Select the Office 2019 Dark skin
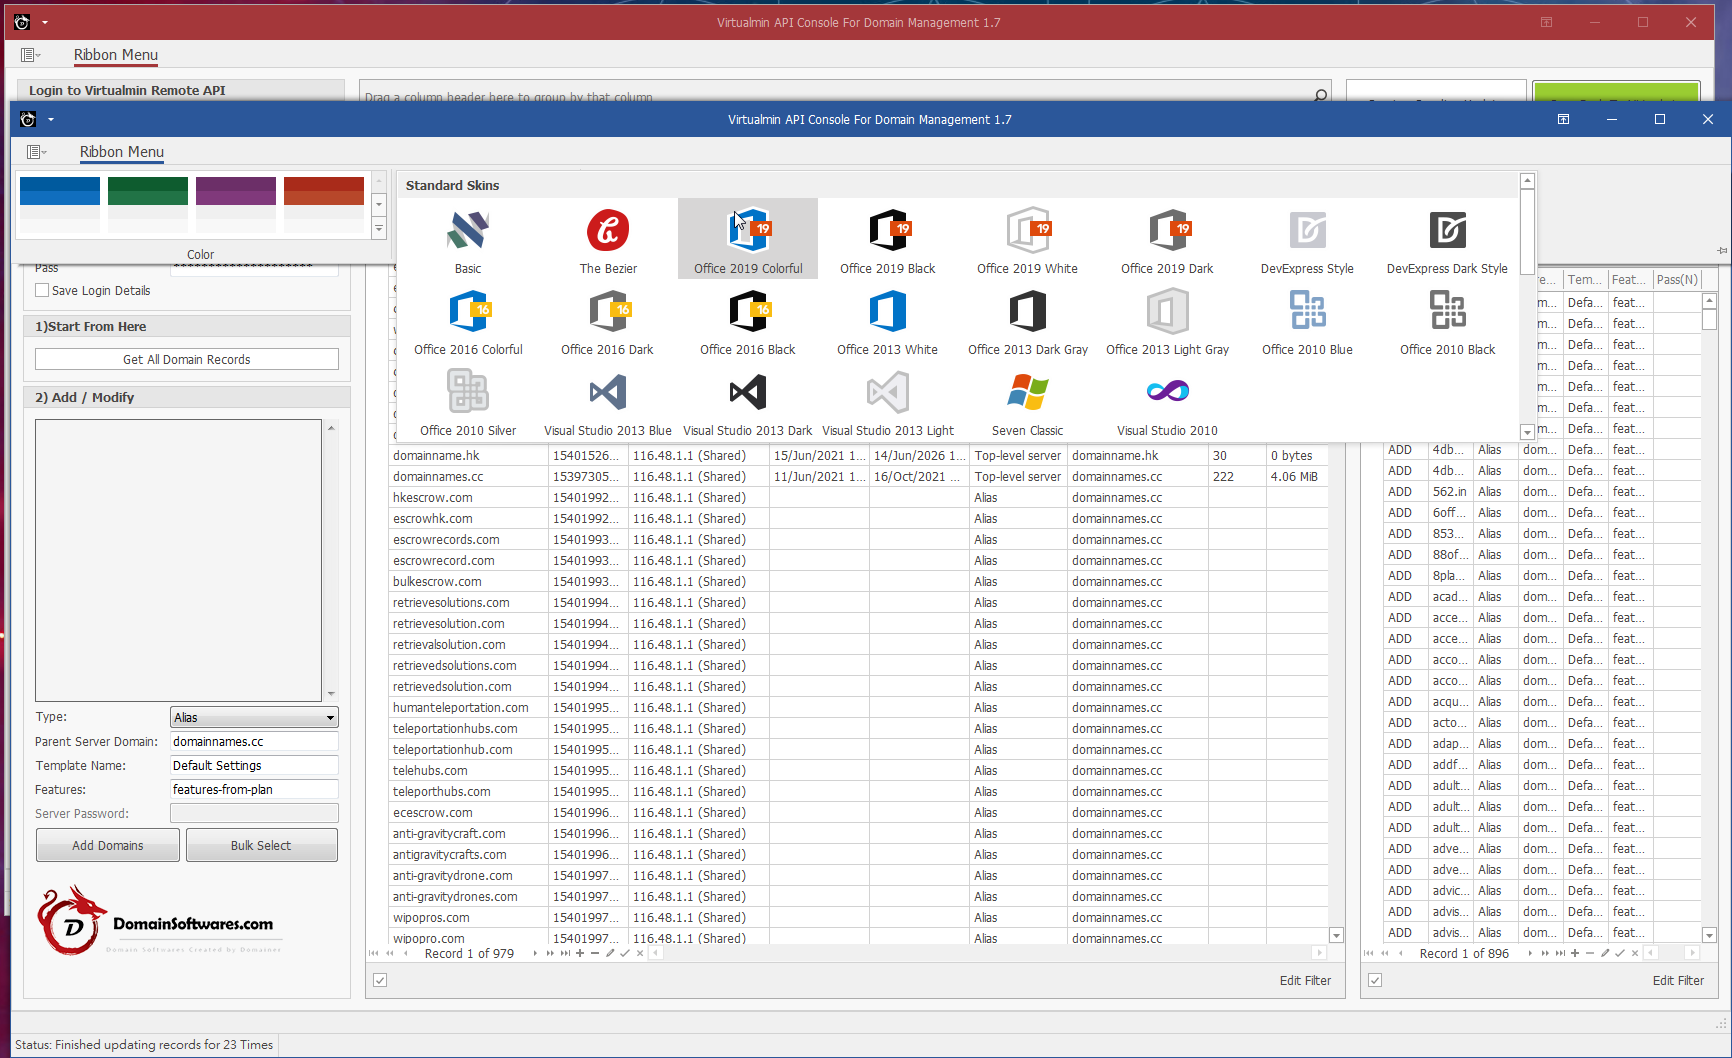This screenshot has width=1732, height=1058. tap(1168, 239)
